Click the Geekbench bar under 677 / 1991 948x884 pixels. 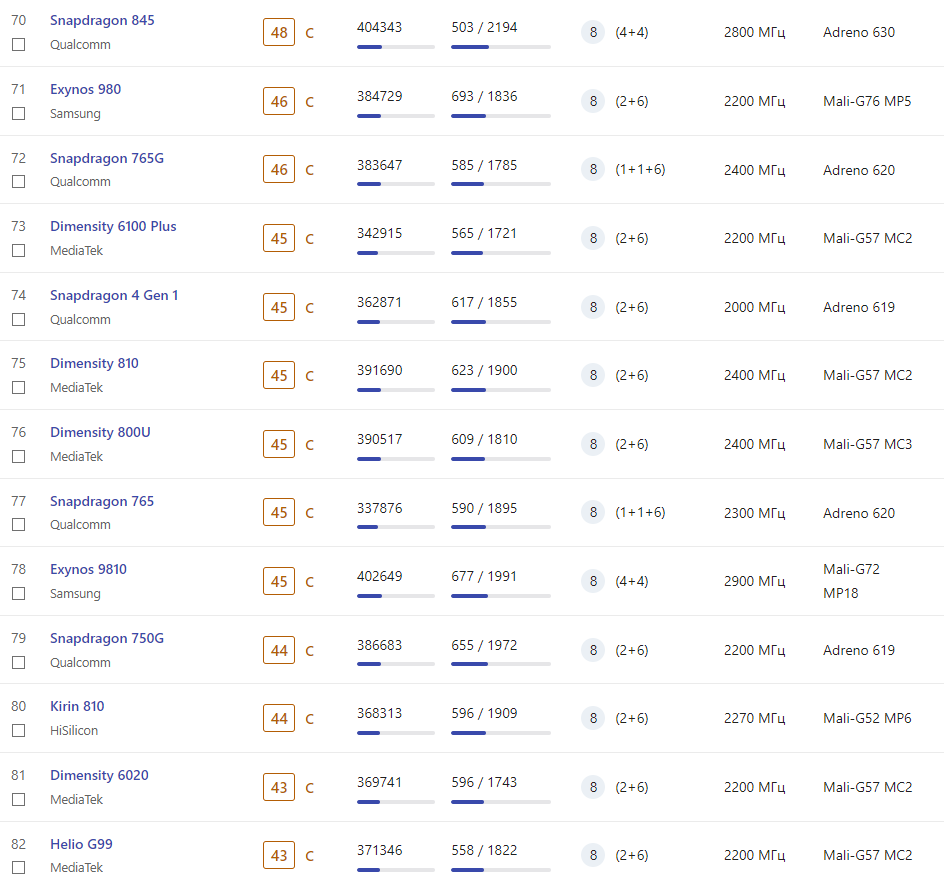(x=500, y=596)
